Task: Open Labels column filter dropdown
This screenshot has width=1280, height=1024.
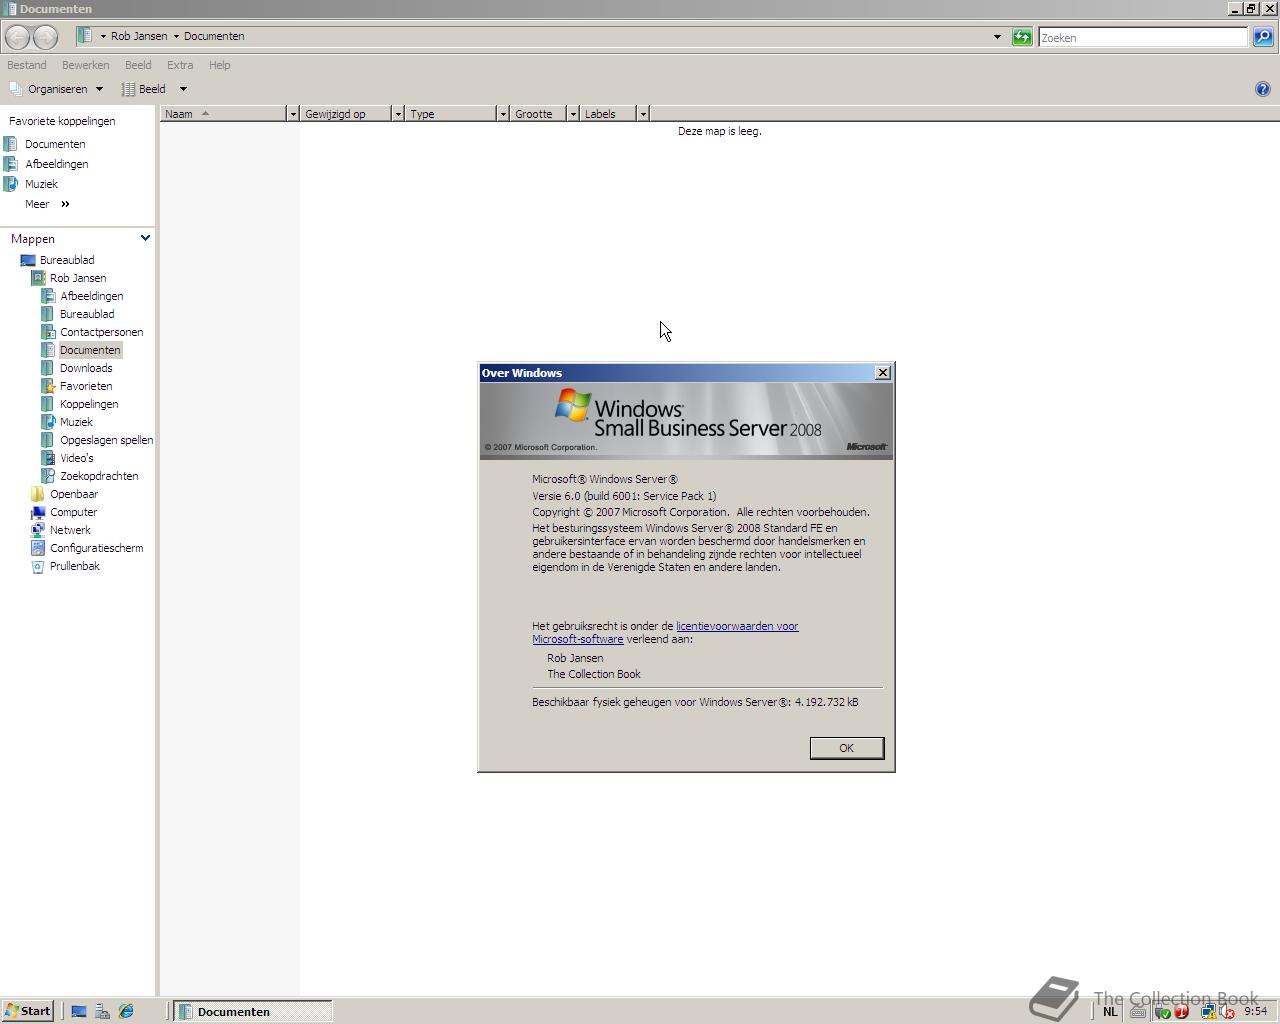Action: click(x=643, y=114)
